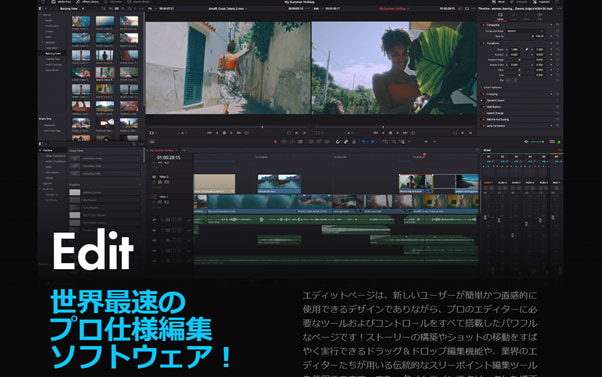
Task: Expand the Smart Reframe section
Action: tap(493, 88)
